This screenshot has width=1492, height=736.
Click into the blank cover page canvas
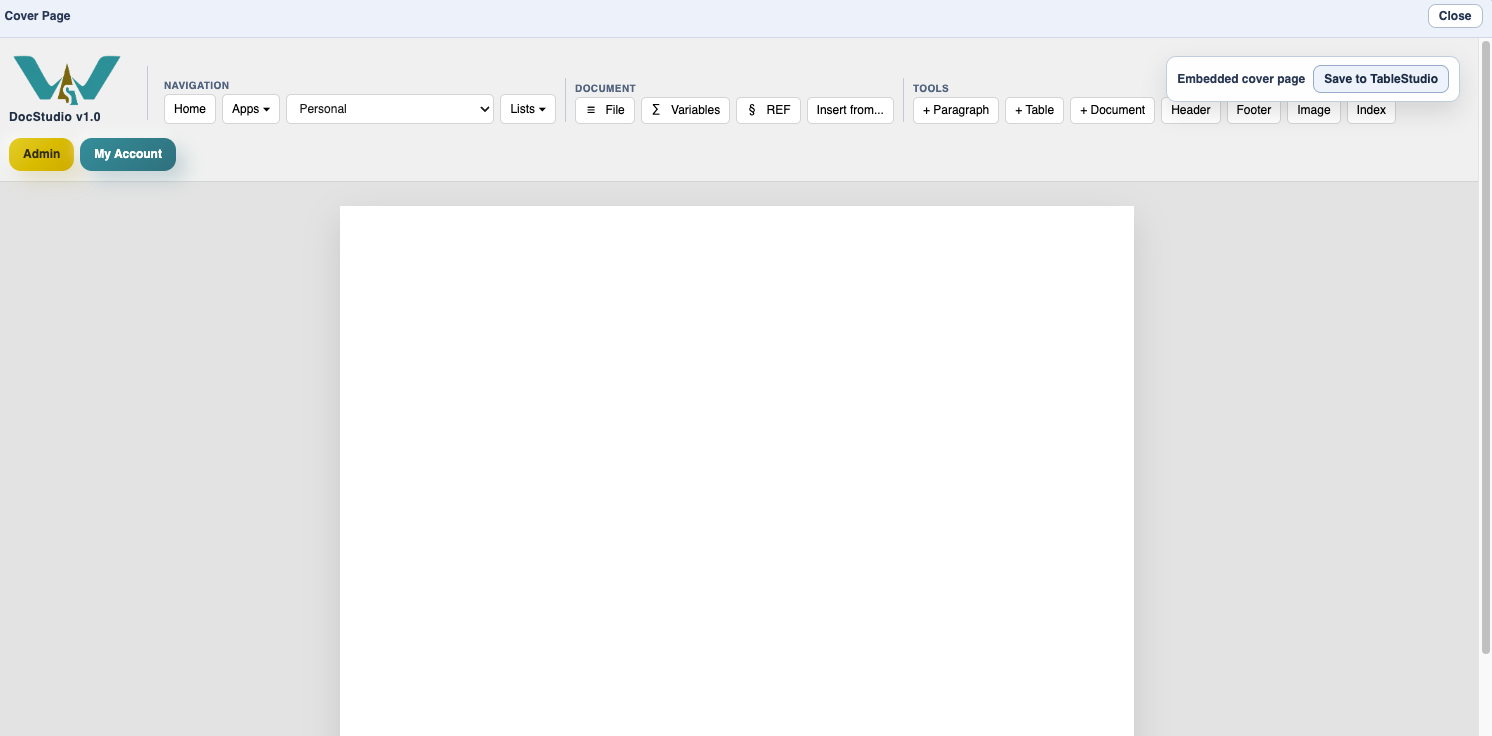coord(737,471)
